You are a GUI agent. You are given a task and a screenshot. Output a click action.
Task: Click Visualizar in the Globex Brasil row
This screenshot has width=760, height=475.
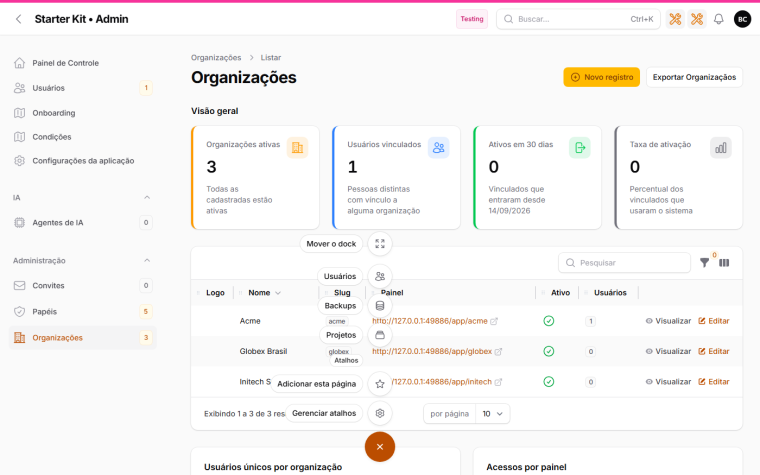click(668, 351)
